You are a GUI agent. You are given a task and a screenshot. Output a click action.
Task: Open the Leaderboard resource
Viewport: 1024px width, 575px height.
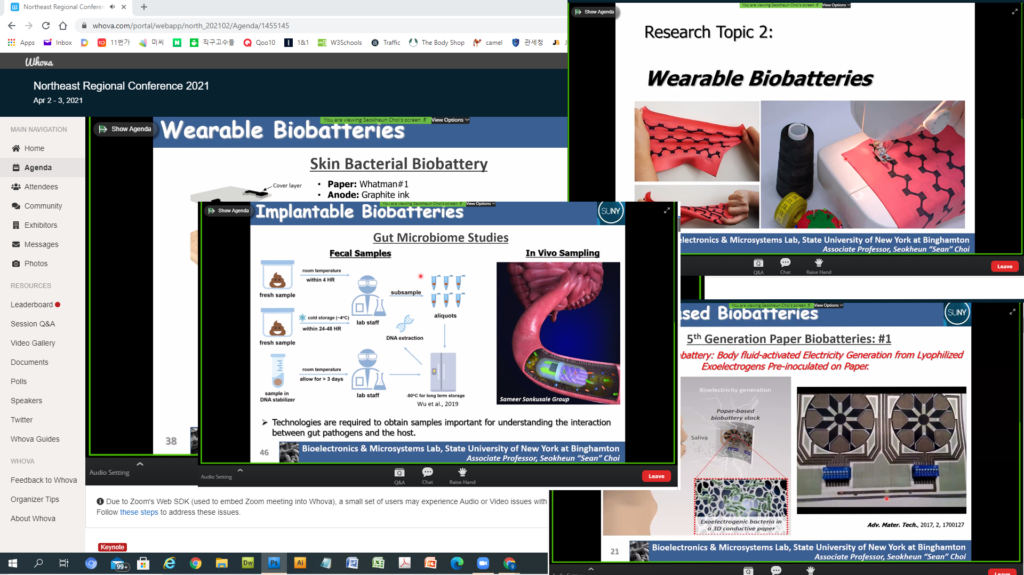[32, 304]
